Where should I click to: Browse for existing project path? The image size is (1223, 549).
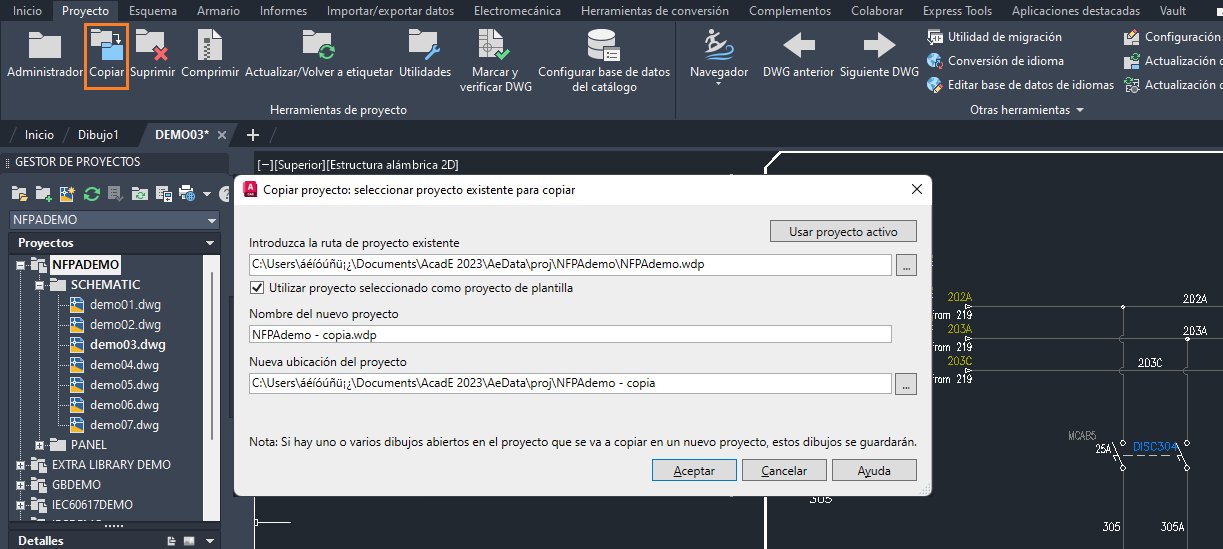coord(906,265)
